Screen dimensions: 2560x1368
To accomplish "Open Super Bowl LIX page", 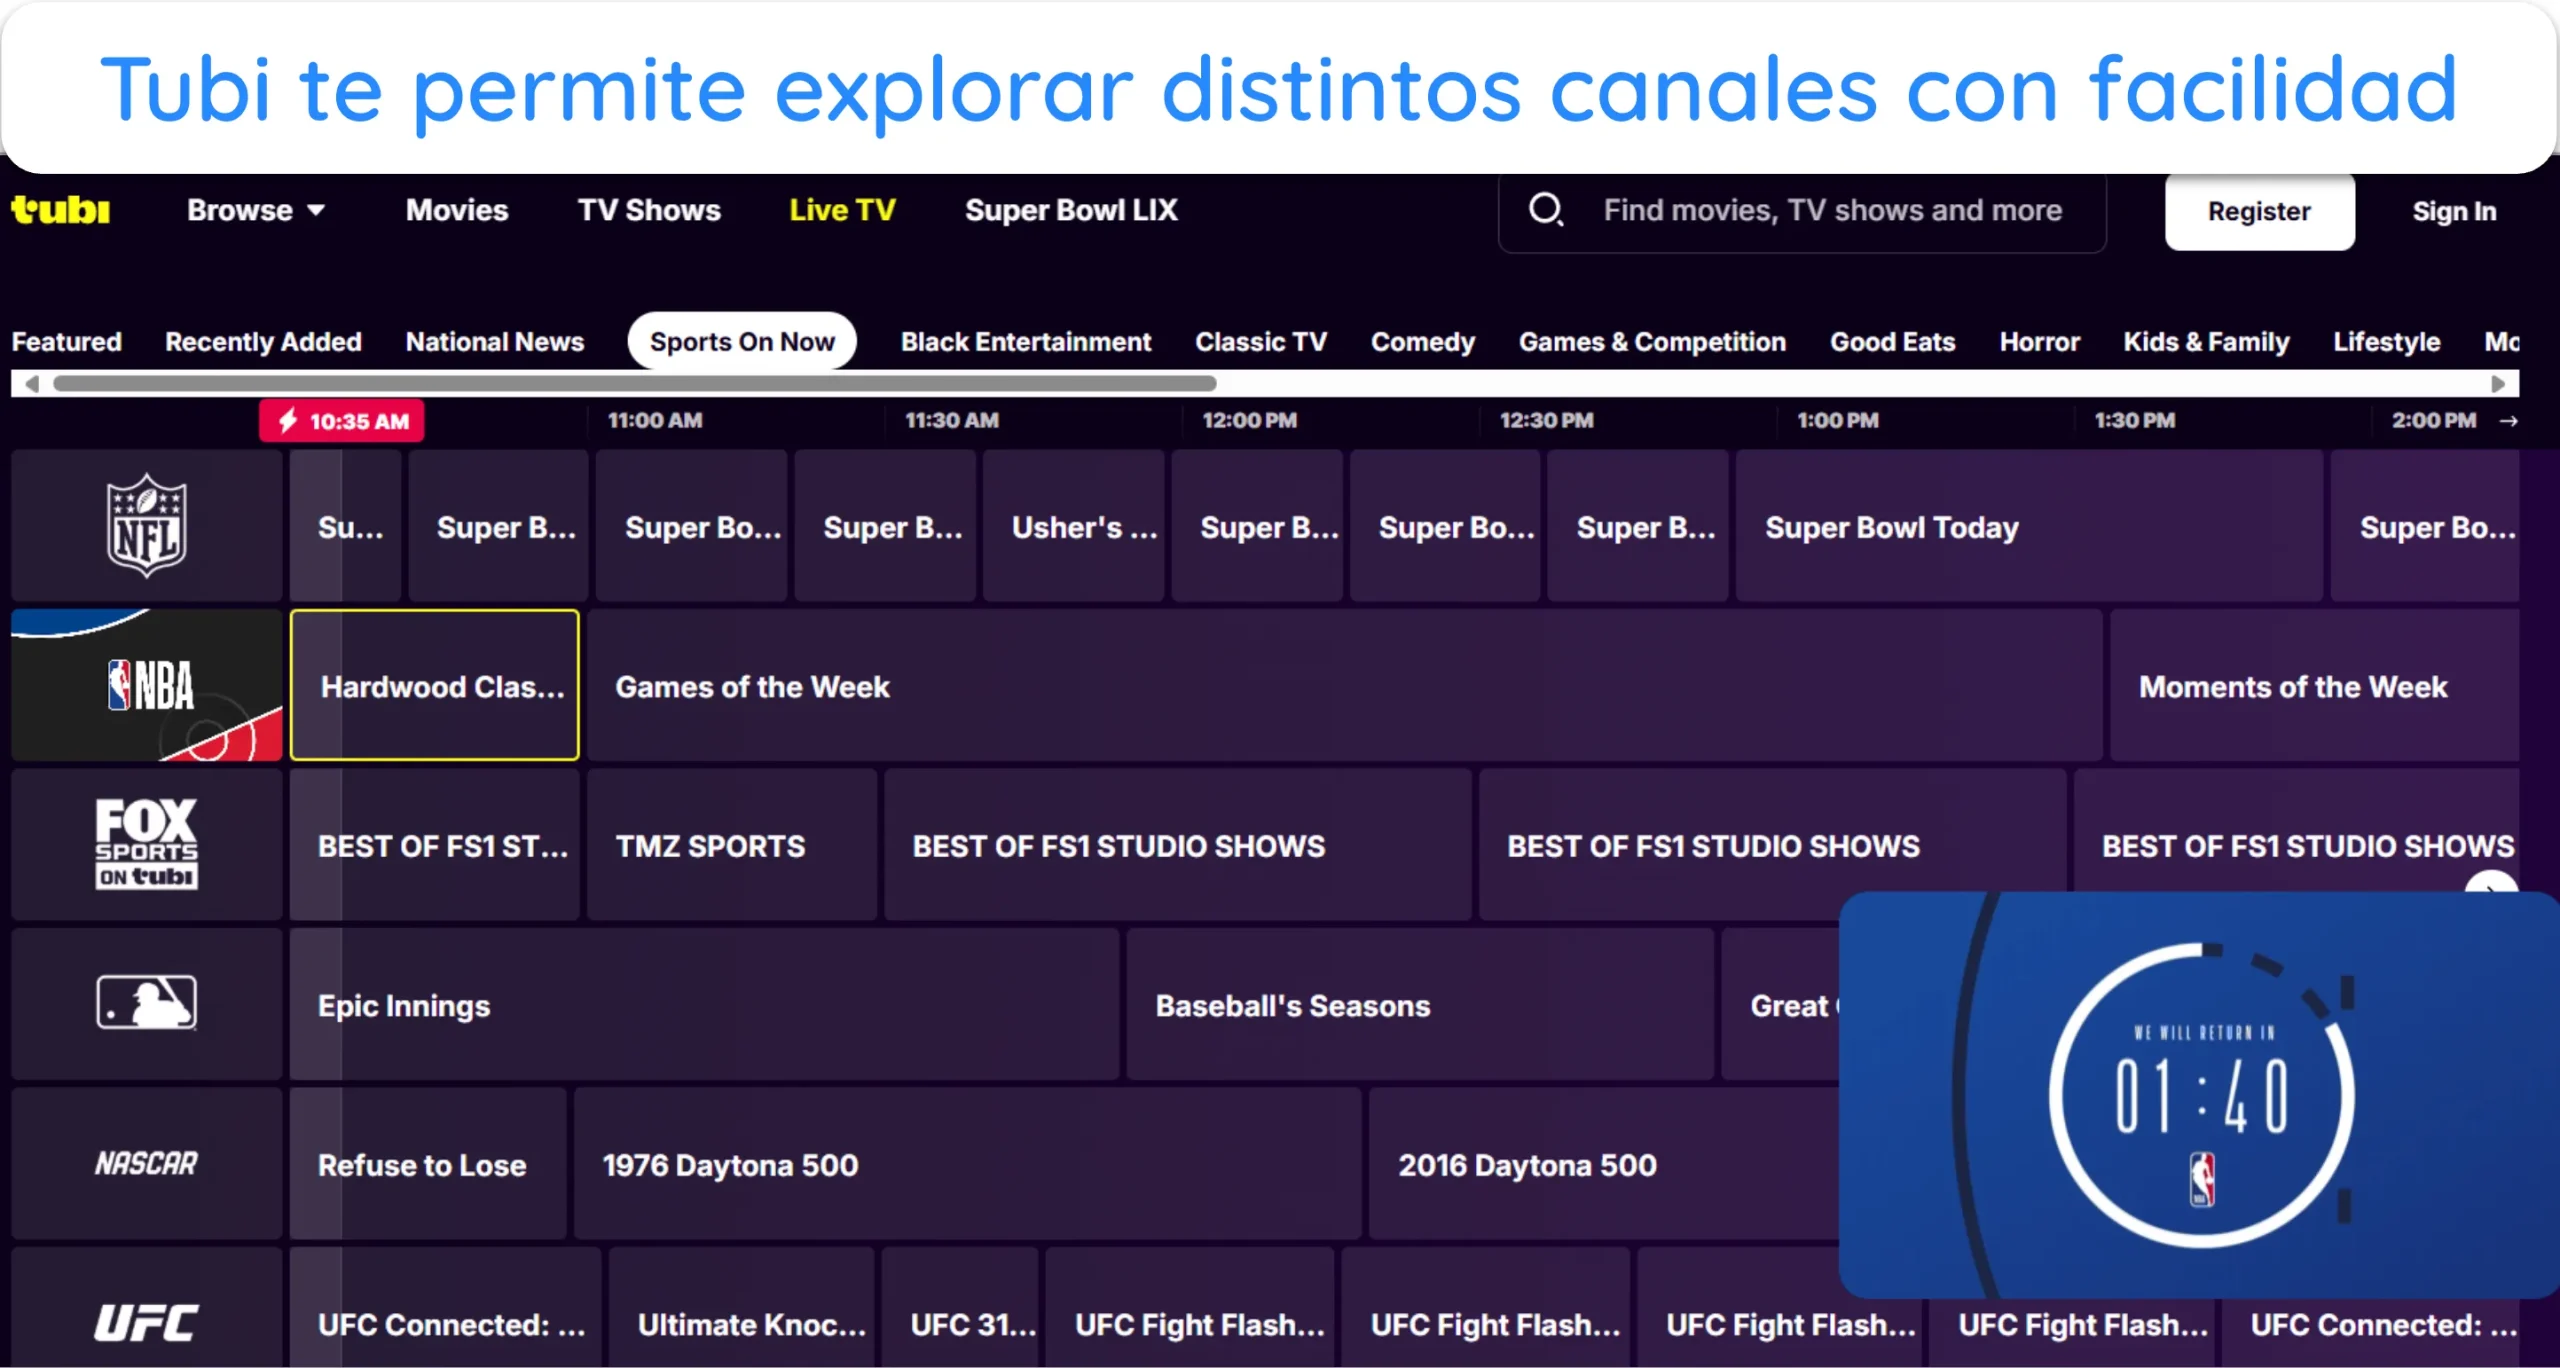I will [x=1071, y=210].
